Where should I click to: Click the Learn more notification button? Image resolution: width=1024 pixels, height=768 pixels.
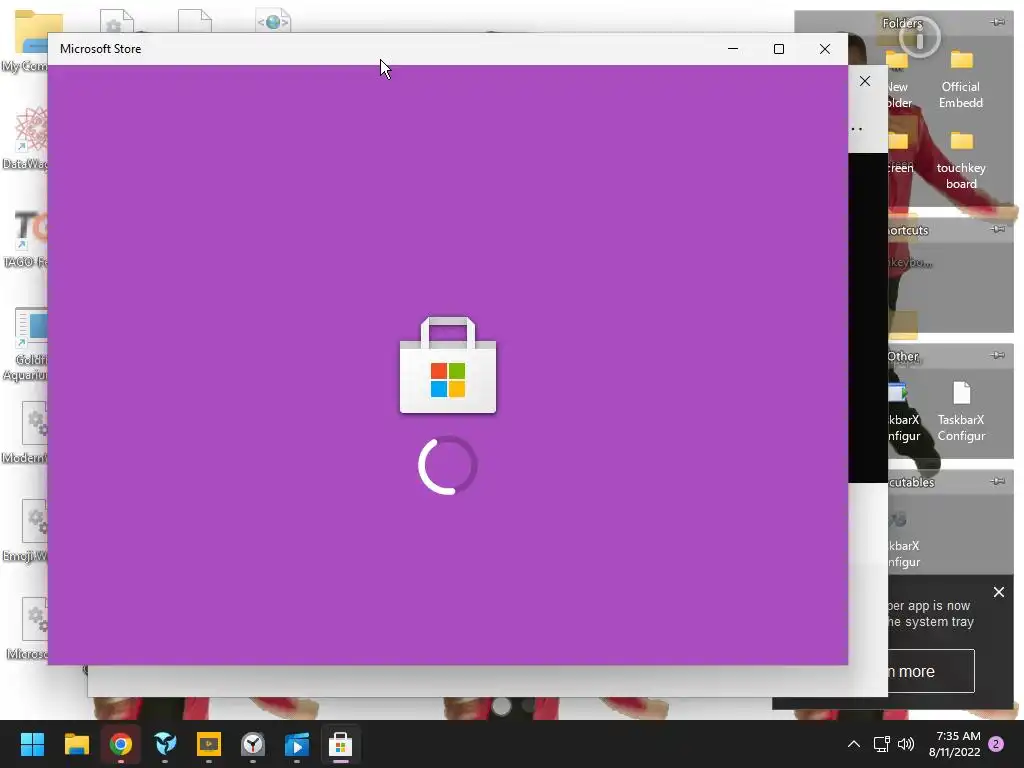931,671
